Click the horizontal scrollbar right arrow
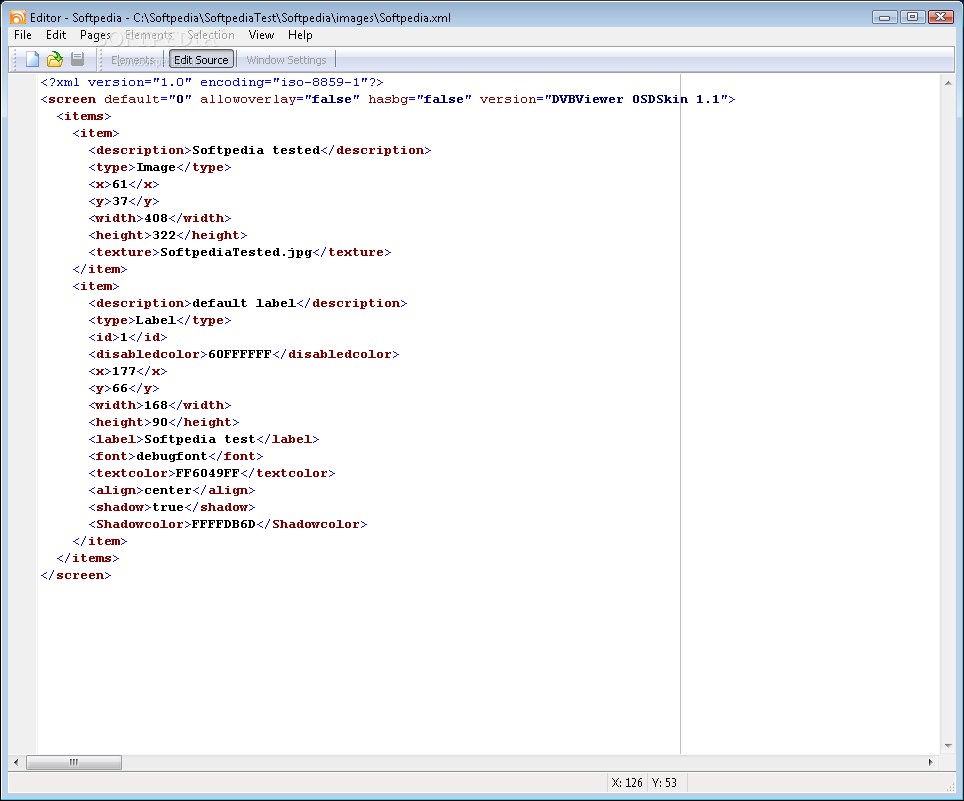This screenshot has height=801, width=964. [931, 762]
